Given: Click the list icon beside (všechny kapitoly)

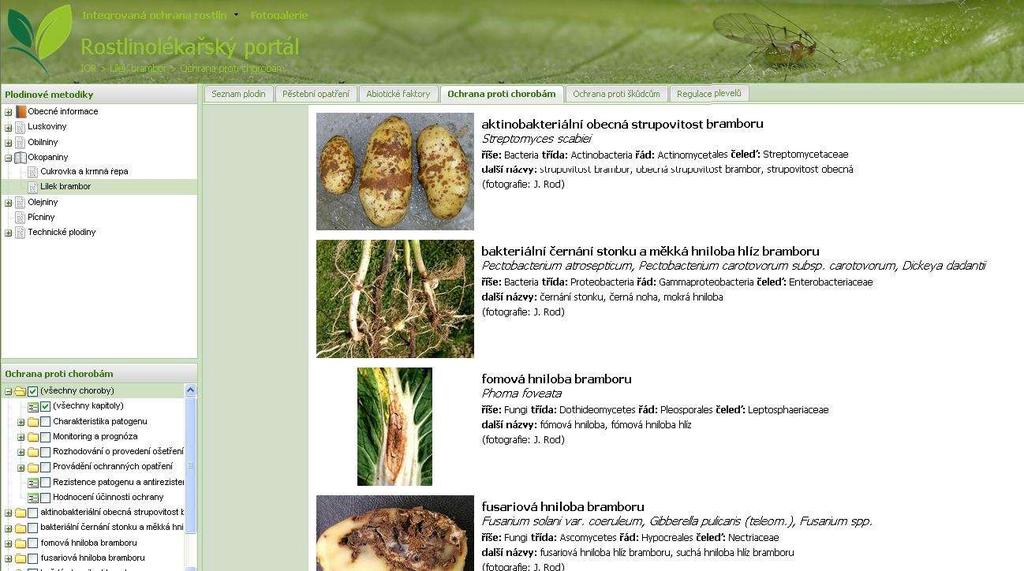Looking at the screenshot, I should [33, 406].
